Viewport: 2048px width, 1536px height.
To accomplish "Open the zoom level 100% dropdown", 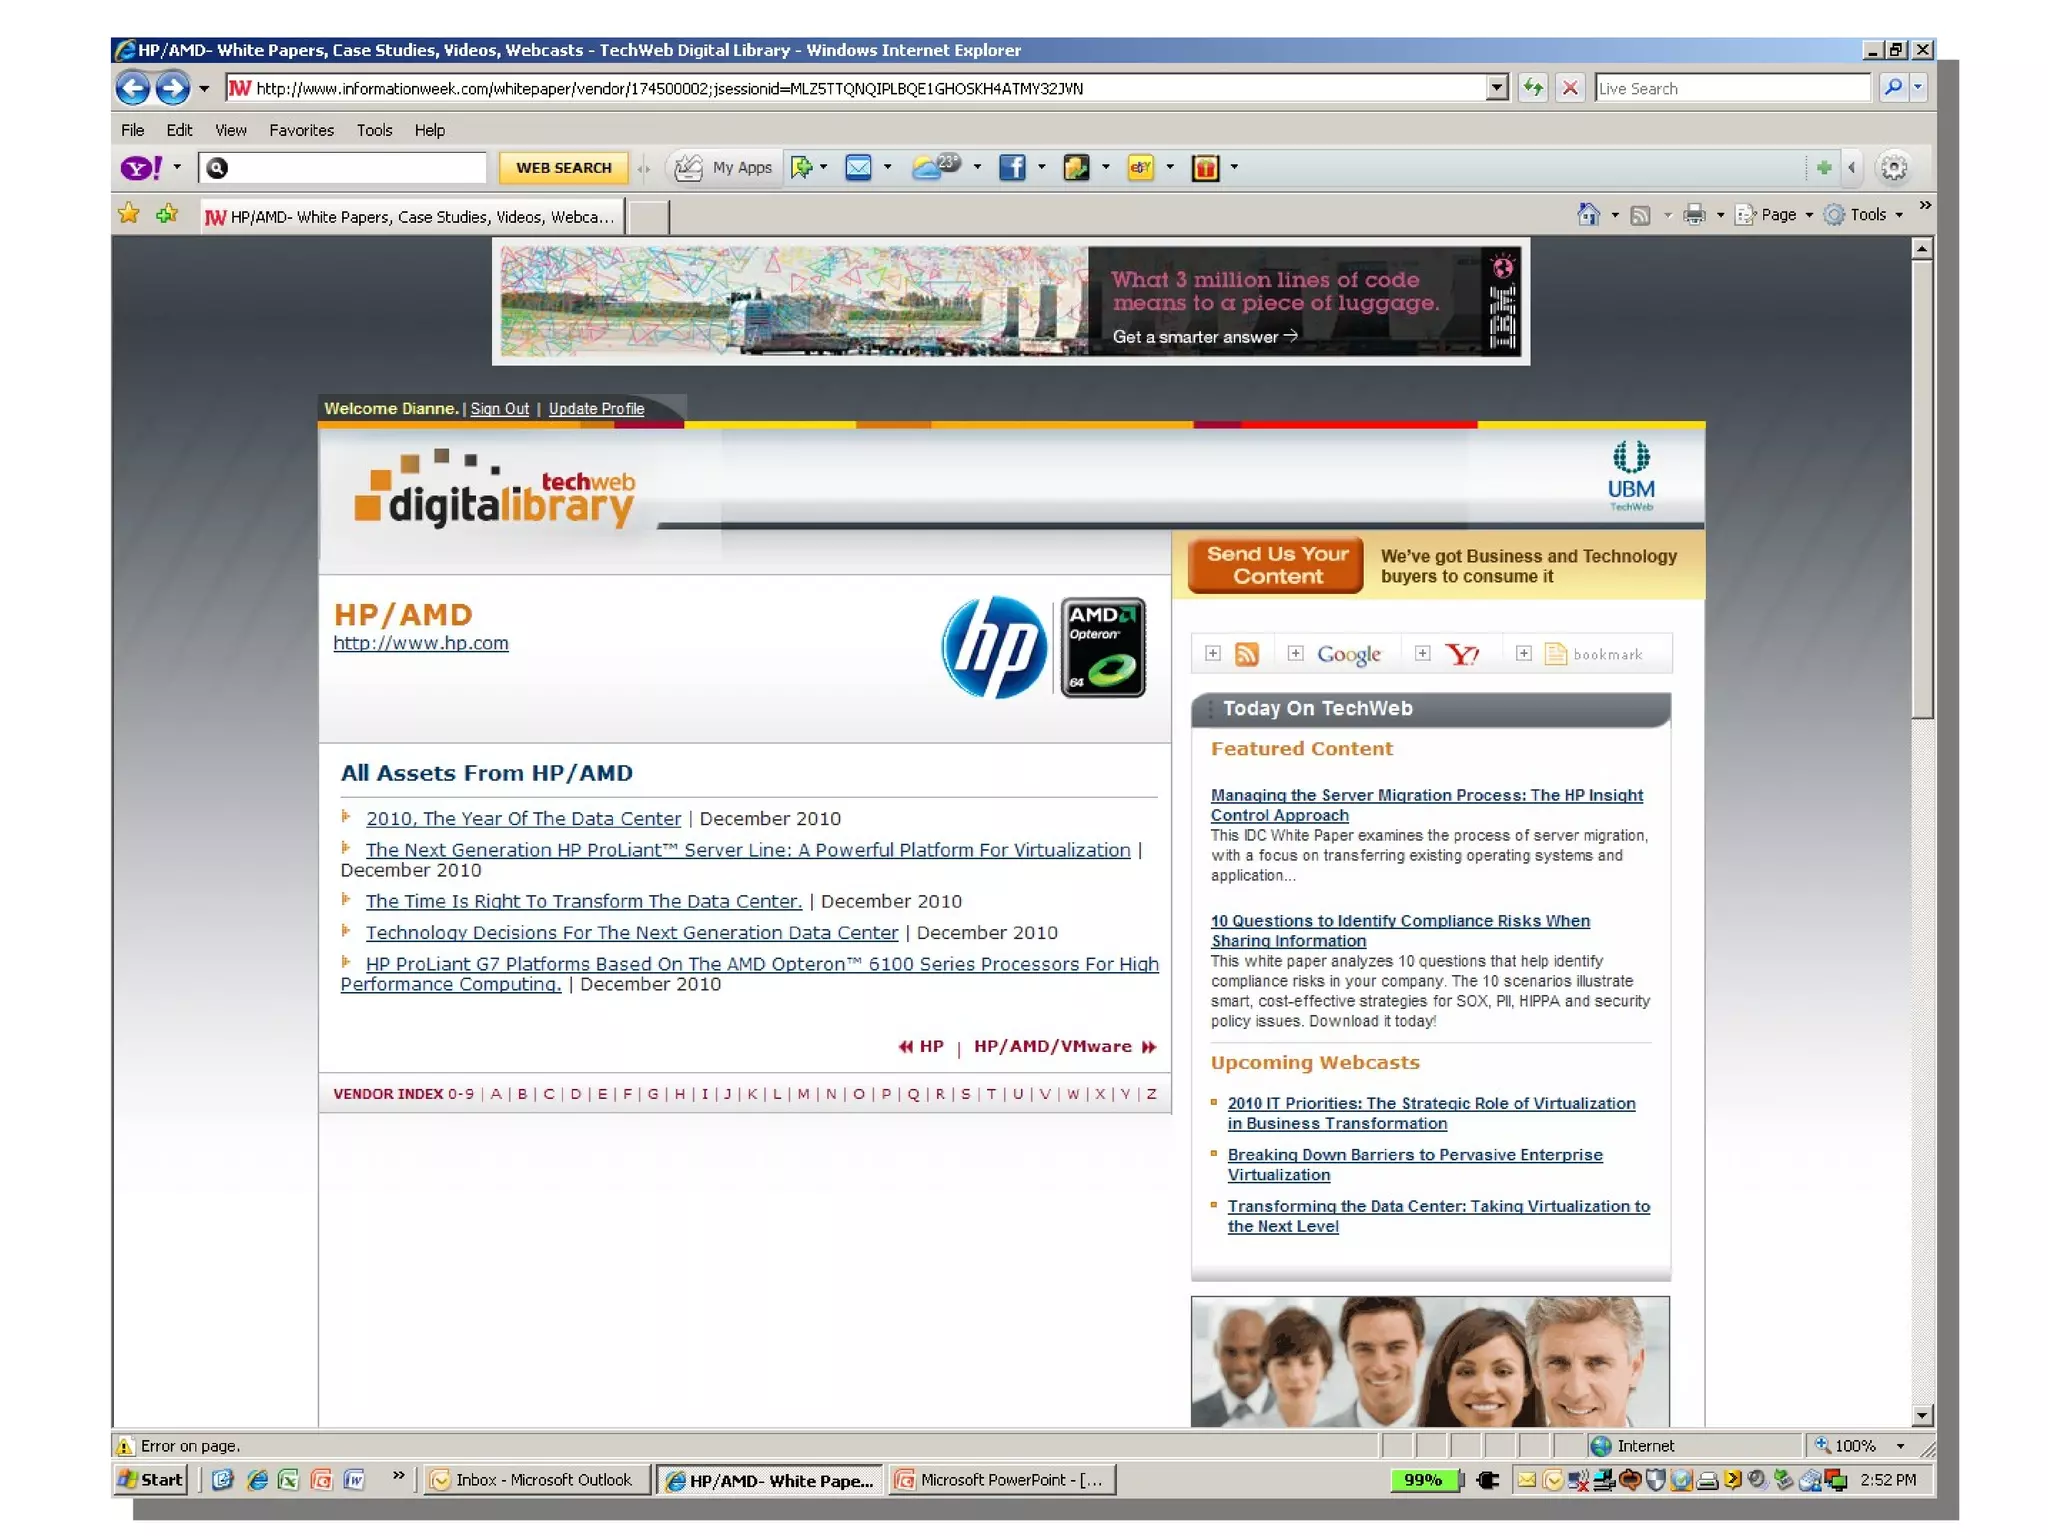I will (1899, 1446).
